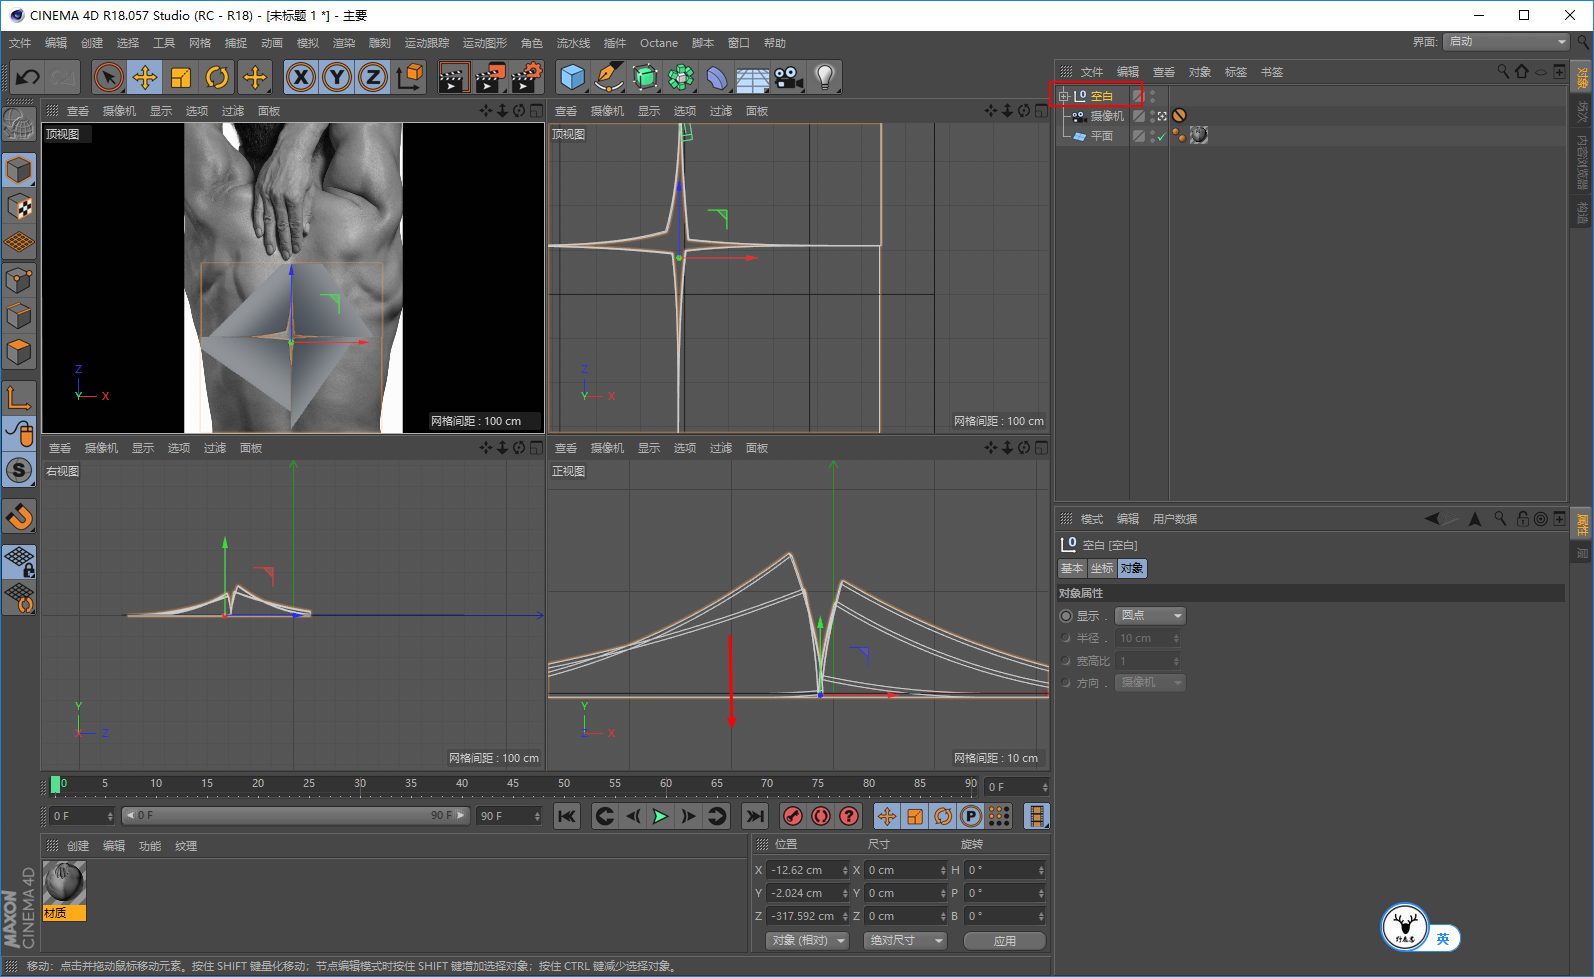
Task: Click the green Subdivision Surface generator icon
Action: [645, 77]
